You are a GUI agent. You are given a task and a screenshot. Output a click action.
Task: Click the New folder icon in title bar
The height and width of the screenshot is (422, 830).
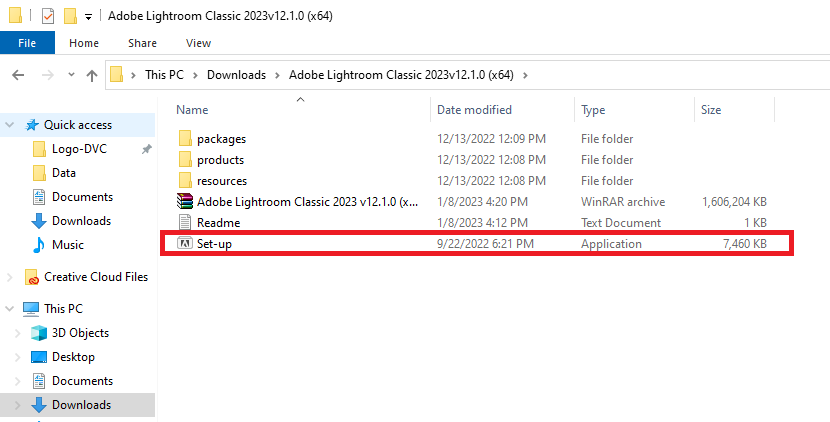point(70,16)
